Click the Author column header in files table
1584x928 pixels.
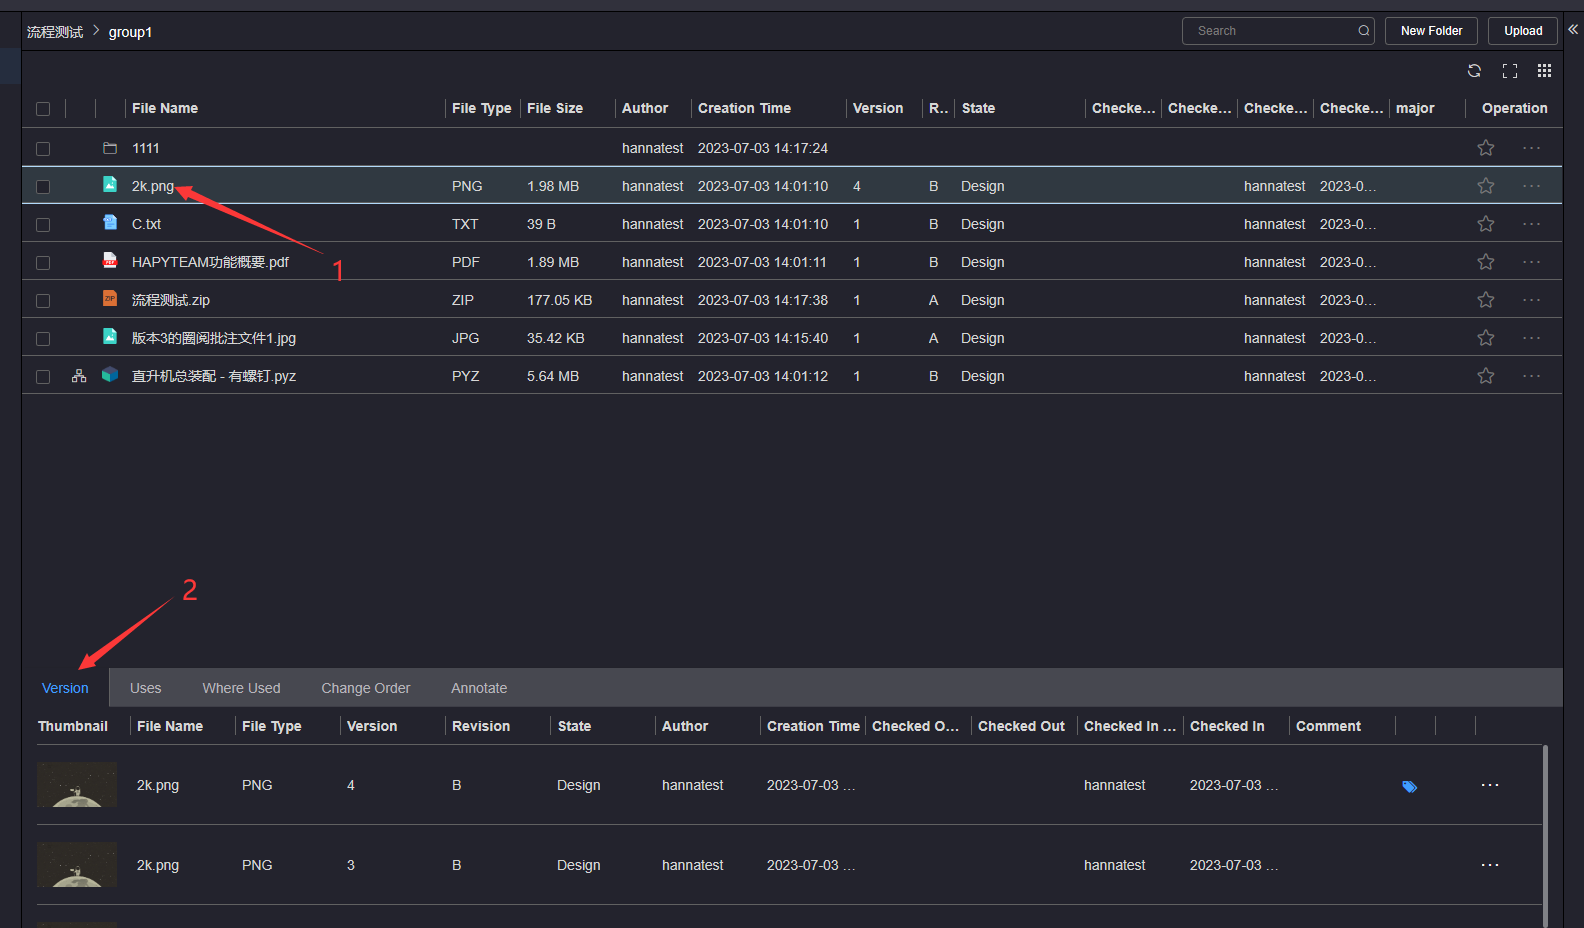(645, 108)
